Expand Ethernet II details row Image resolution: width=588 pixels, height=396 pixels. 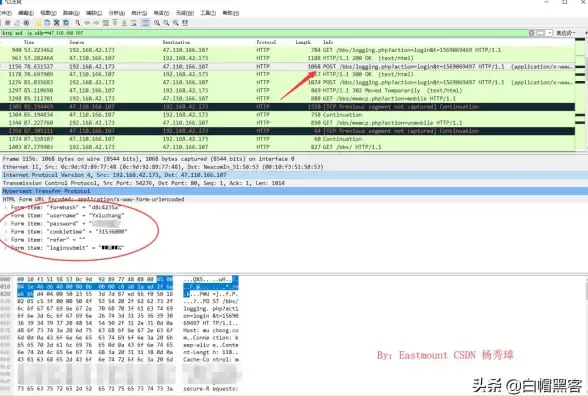[x=294, y=167]
